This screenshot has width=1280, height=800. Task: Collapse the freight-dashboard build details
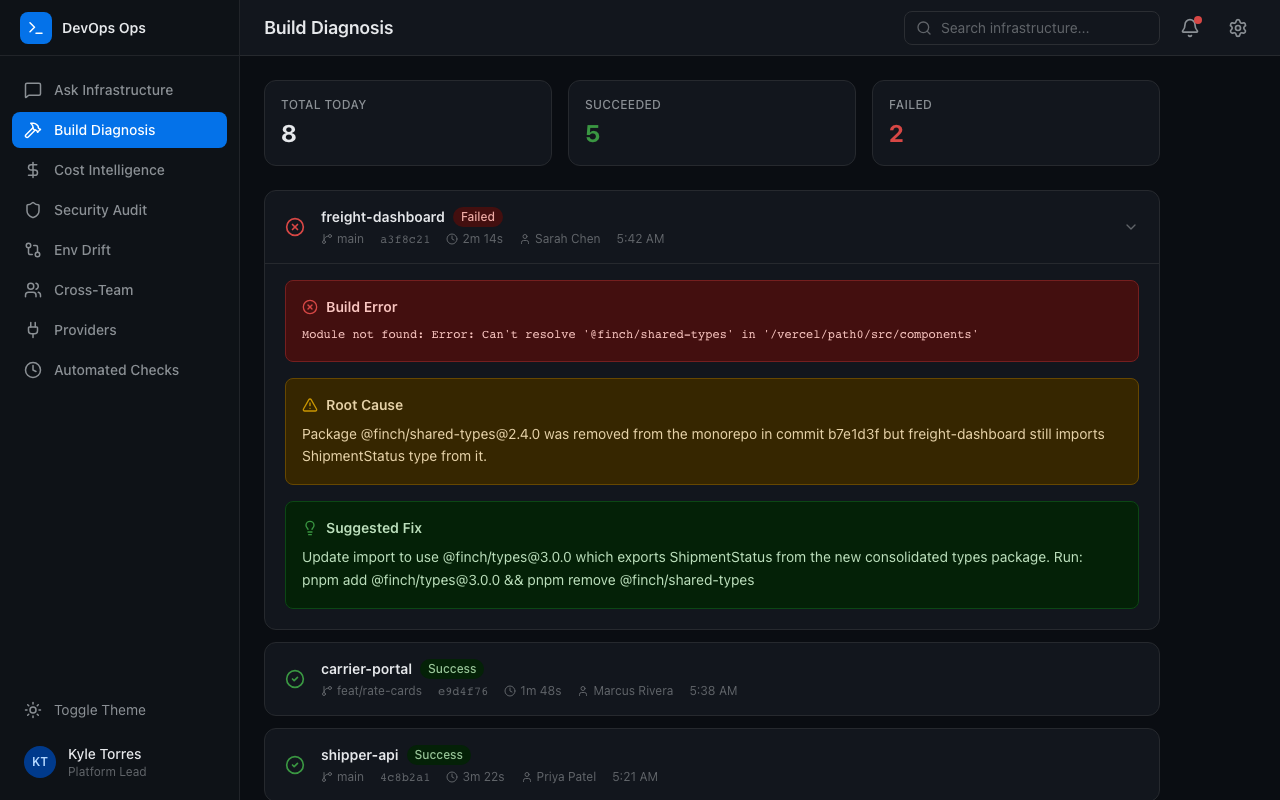1131,227
